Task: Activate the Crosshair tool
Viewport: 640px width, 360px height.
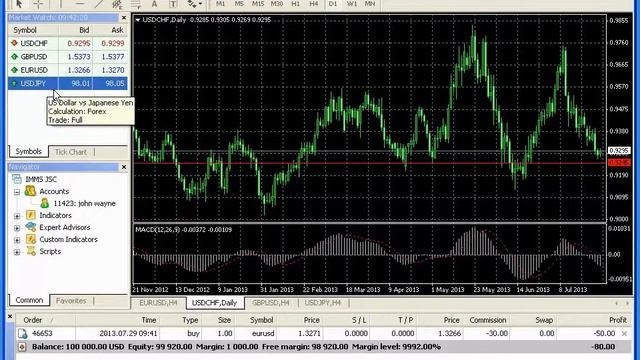Action: click(38, 4)
